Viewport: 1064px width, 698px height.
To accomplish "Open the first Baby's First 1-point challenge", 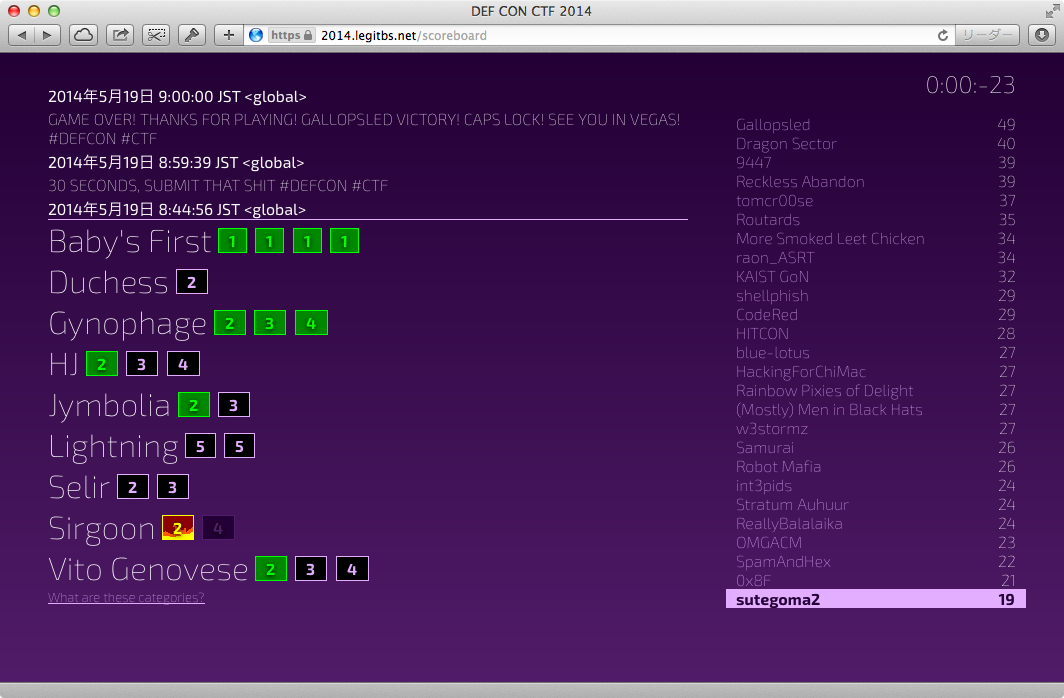I will coord(232,241).
